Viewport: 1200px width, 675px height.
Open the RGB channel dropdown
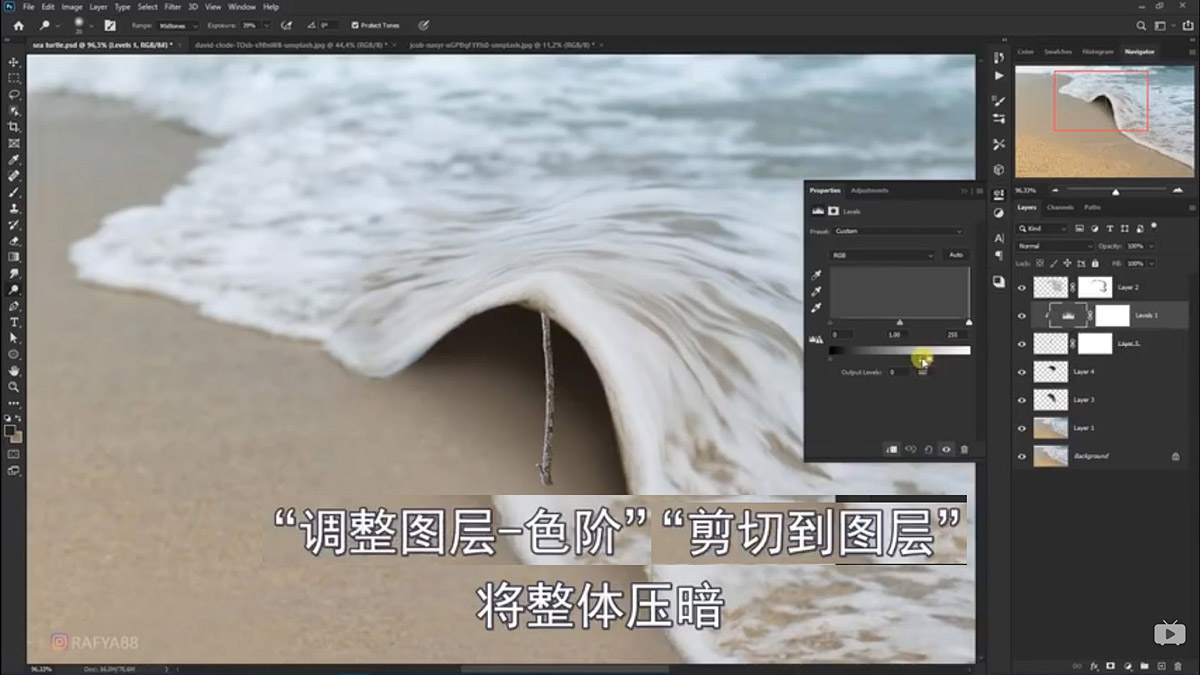pos(882,255)
